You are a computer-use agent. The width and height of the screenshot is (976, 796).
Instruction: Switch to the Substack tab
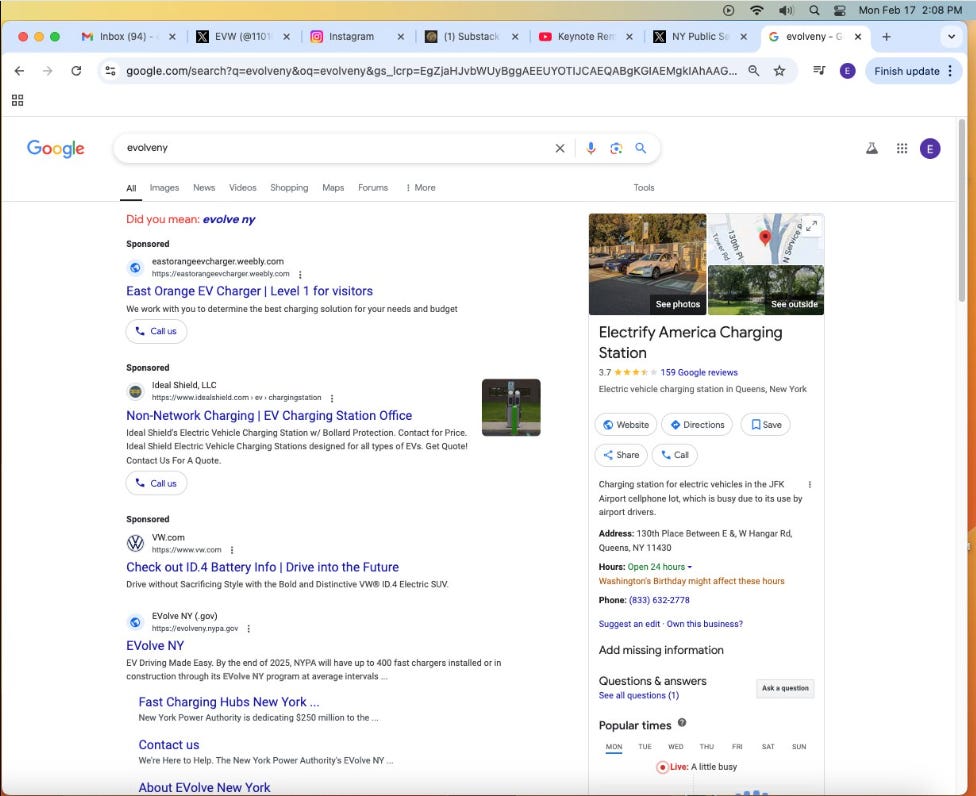[470, 37]
